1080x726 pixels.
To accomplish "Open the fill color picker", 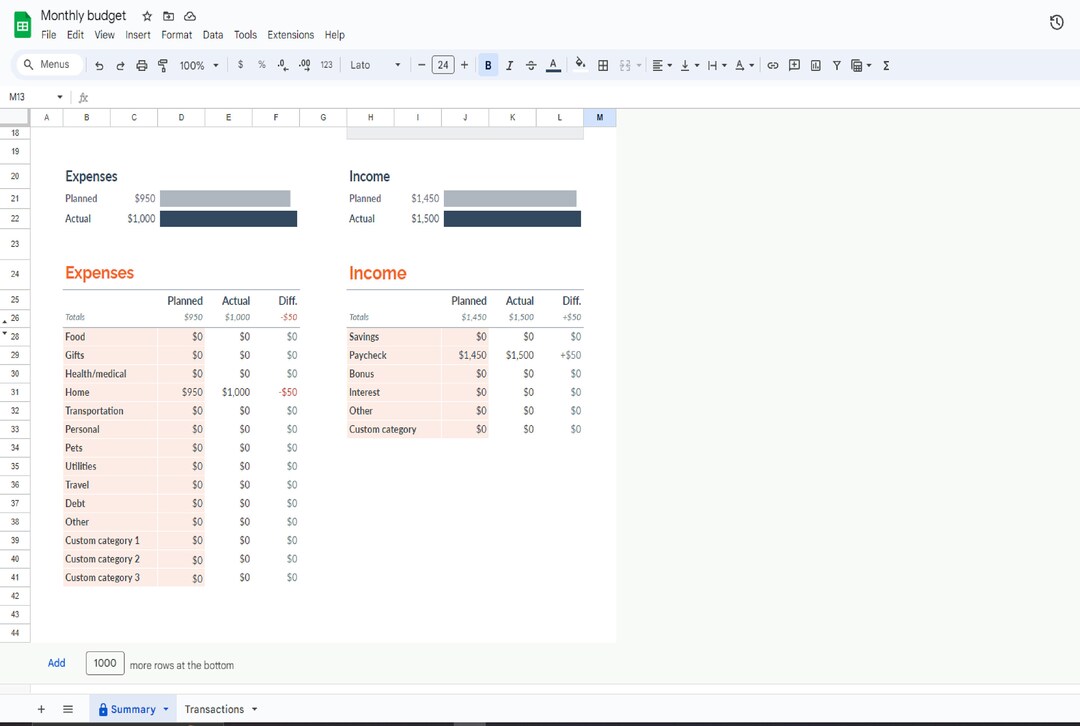I will (x=581, y=65).
